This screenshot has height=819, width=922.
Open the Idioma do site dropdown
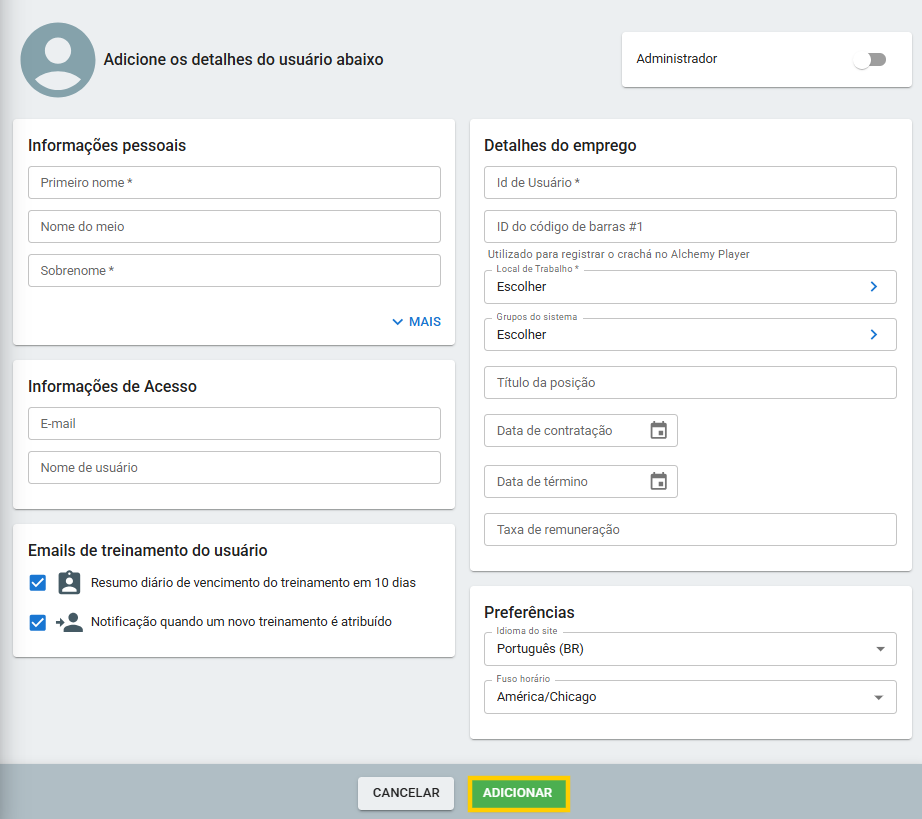[x=690, y=649]
